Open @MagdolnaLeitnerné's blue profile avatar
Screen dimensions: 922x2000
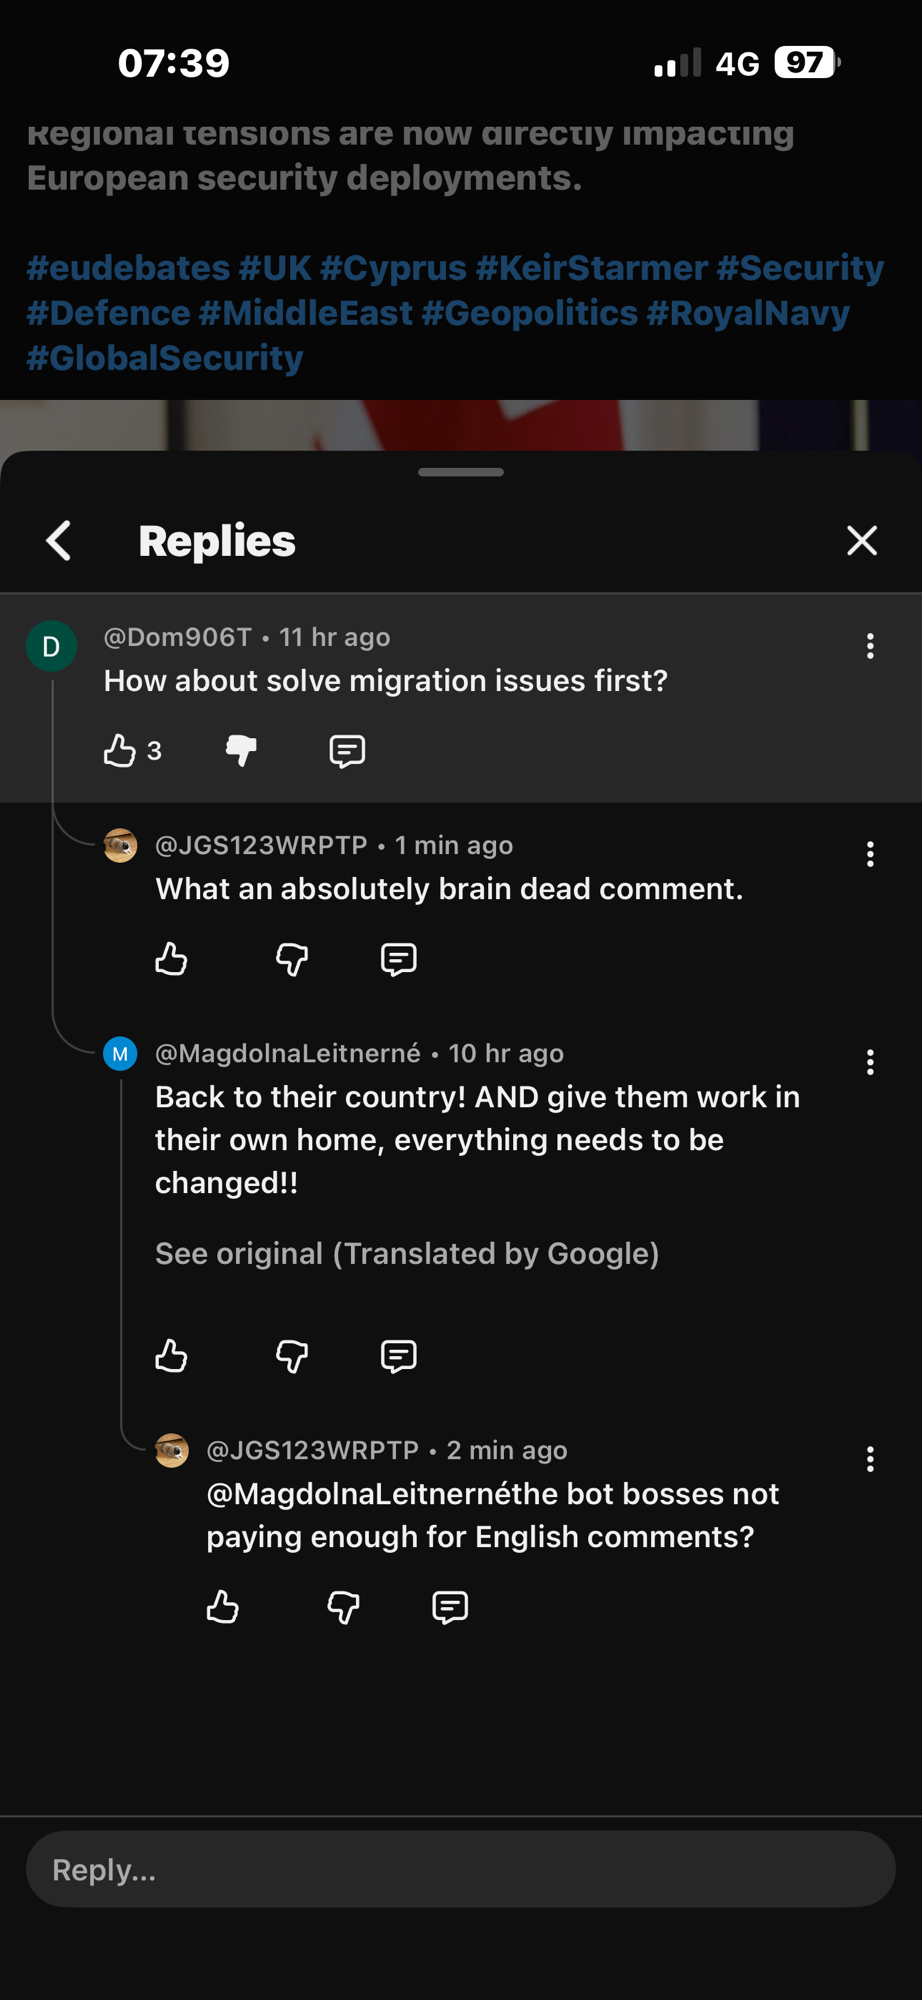120,1054
